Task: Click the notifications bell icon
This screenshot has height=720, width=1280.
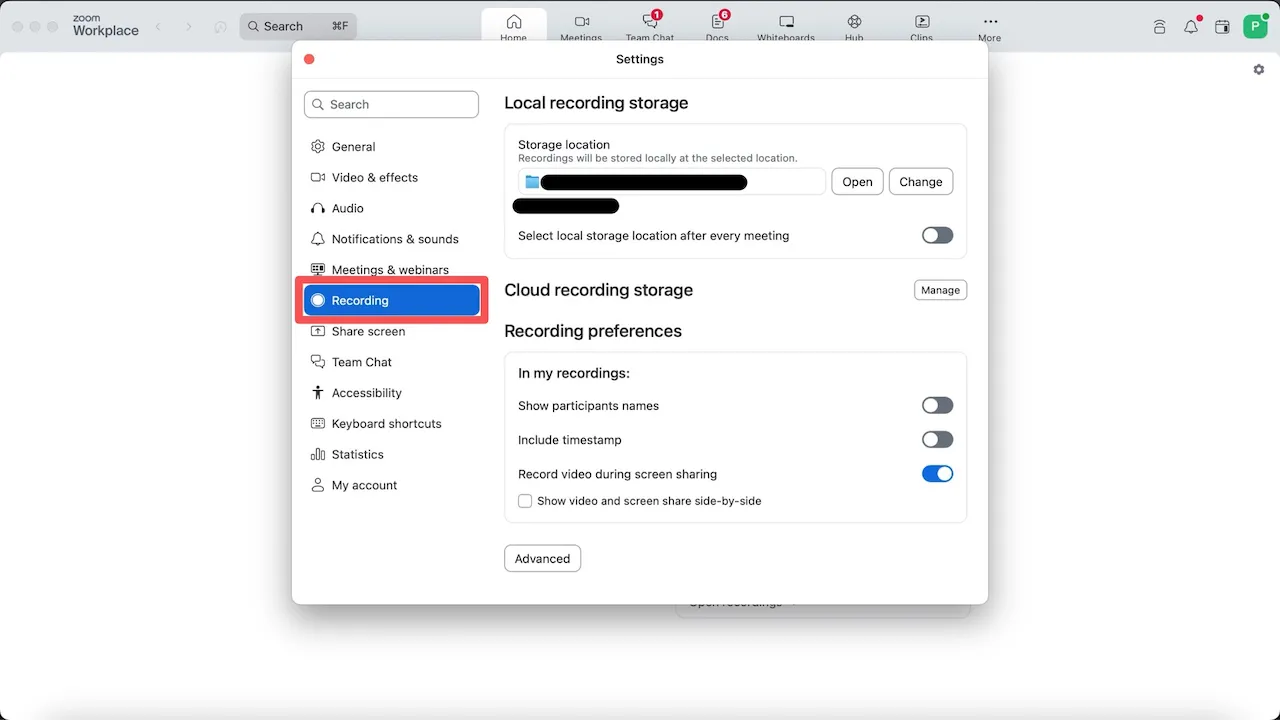Action: tap(1190, 27)
